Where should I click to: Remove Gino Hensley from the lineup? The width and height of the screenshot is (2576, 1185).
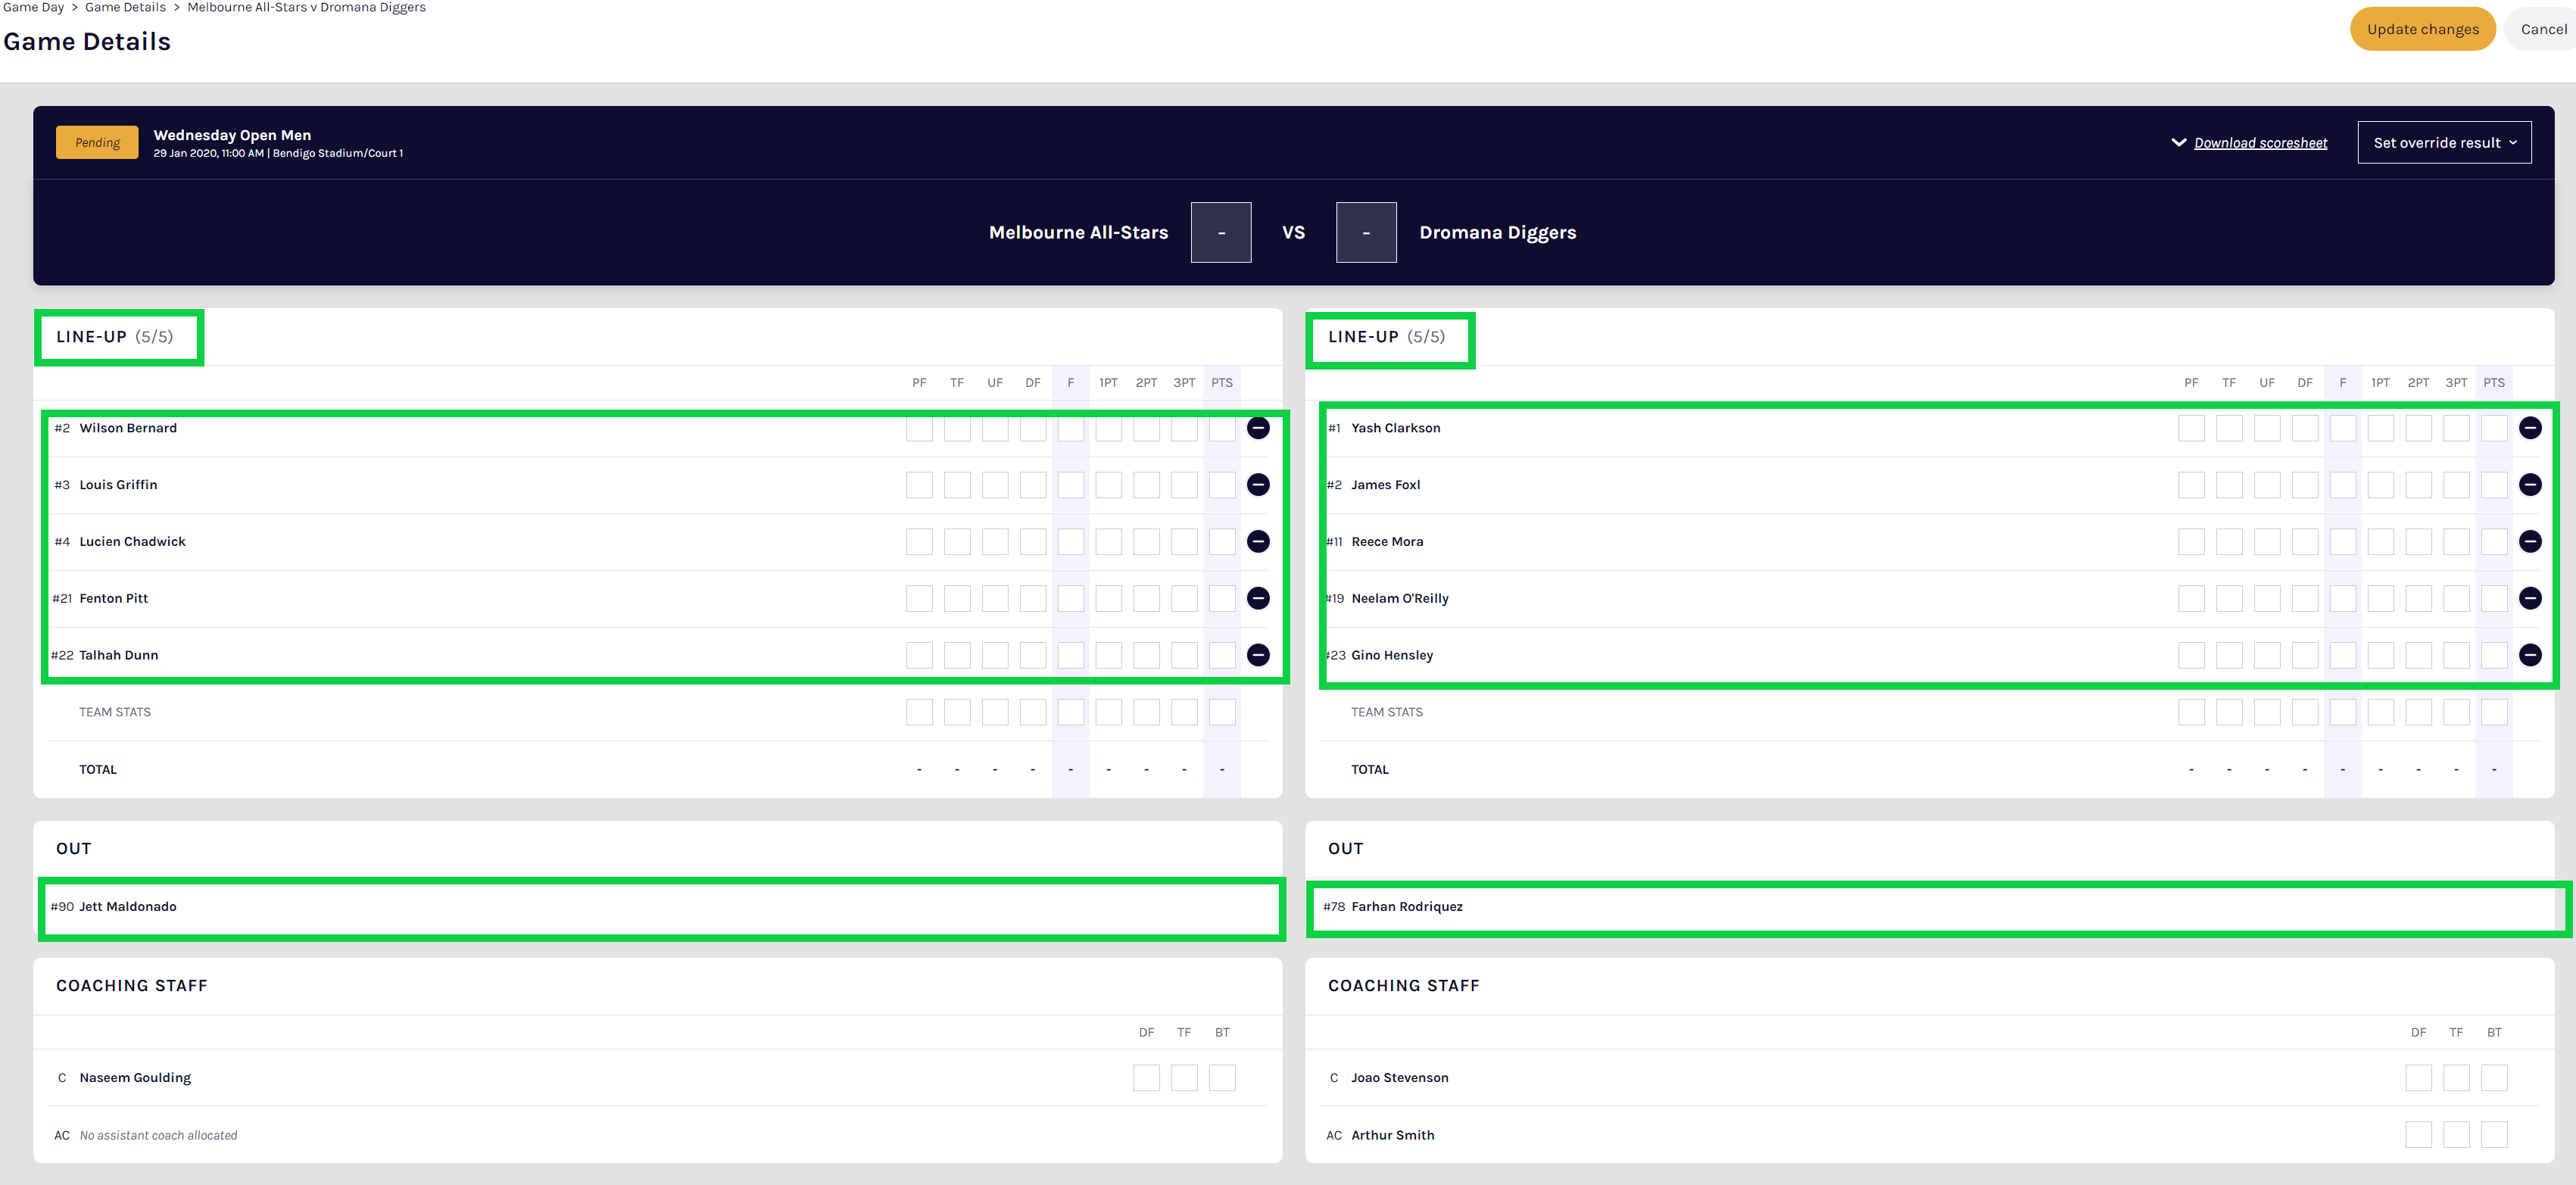2531,655
